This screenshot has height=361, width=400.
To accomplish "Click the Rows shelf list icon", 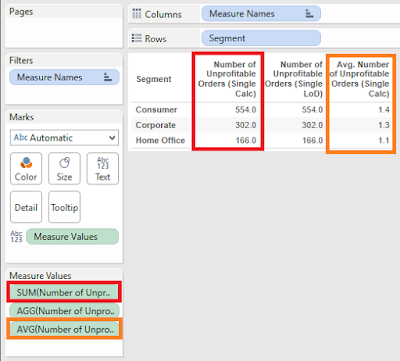I will click(x=137, y=38).
